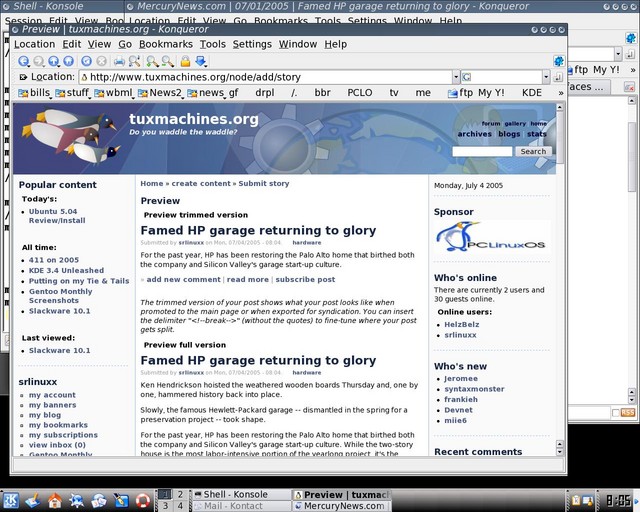Switch to virtual desktop 3 in pager
640x512 pixels.
click(166, 506)
